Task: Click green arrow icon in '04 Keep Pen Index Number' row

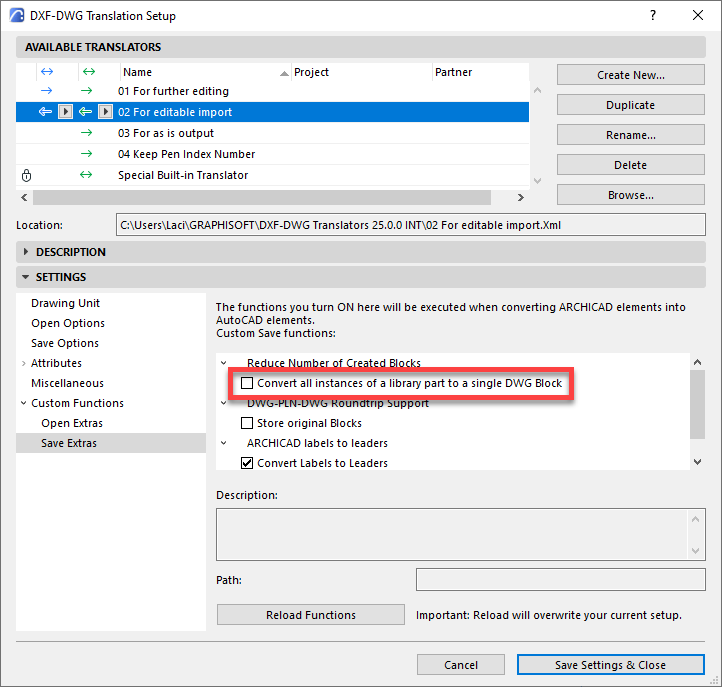Action: pyautogui.click(x=87, y=154)
